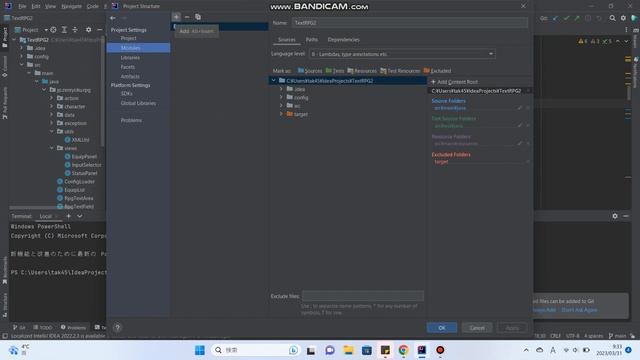Viewport: 640px width, 360px height.
Task: Open Project panel gear options
Action: tap(89, 30)
